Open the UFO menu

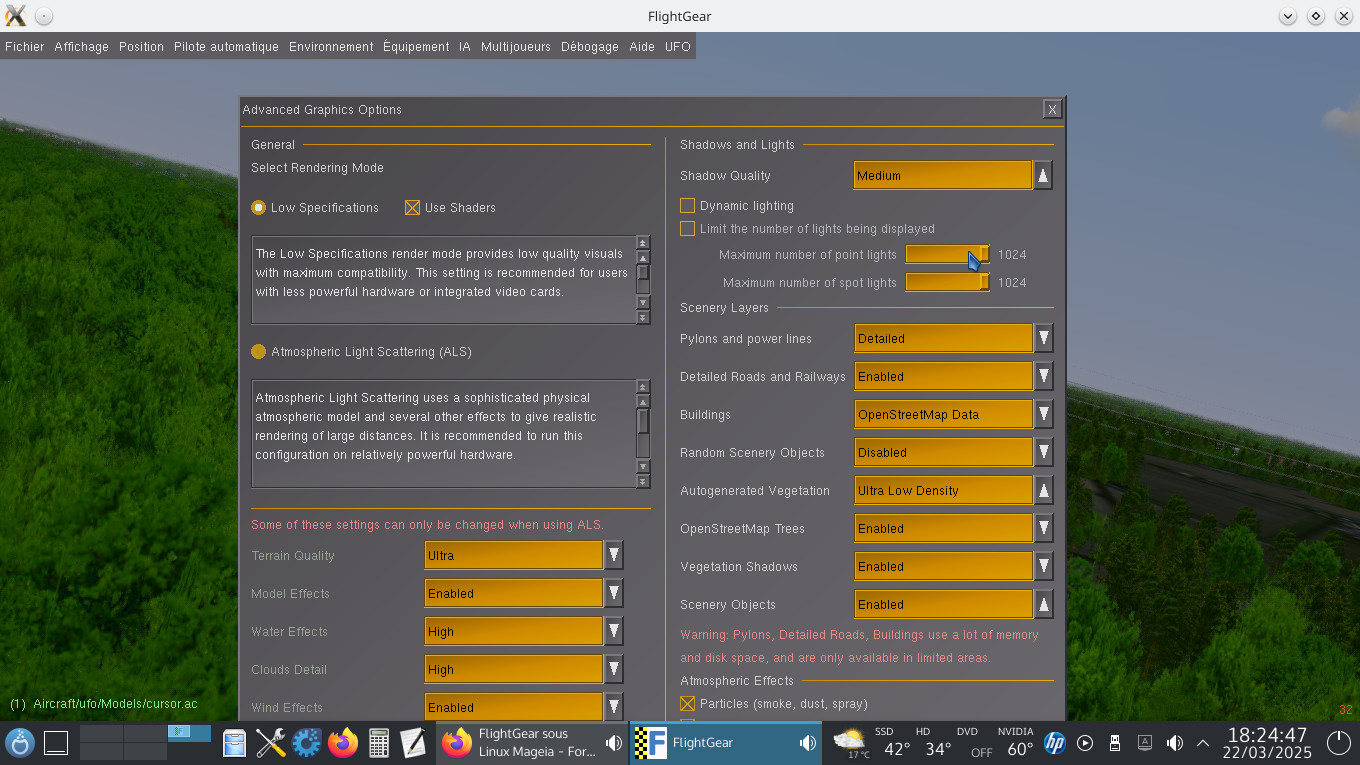[678, 47]
